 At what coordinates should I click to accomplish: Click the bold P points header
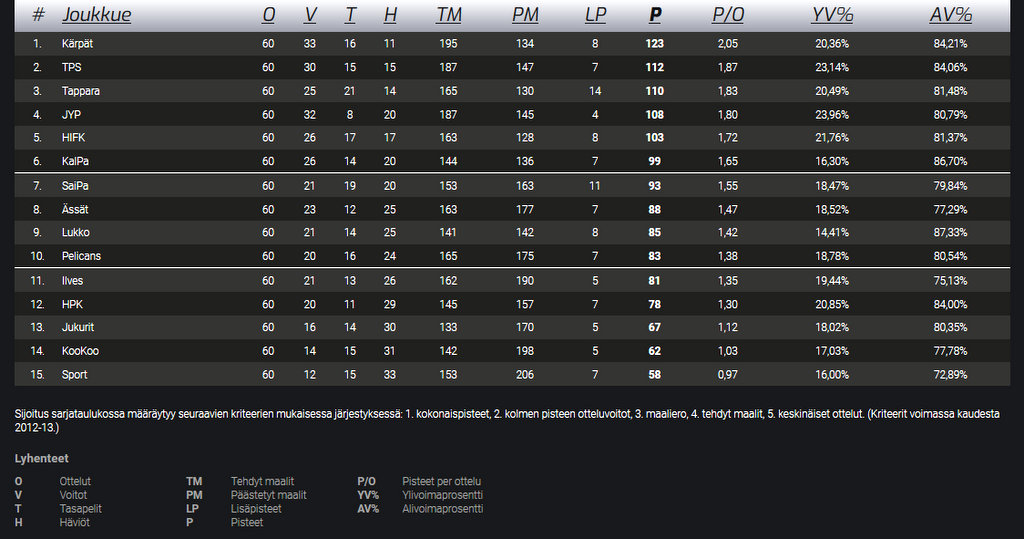tap(655, 15)
